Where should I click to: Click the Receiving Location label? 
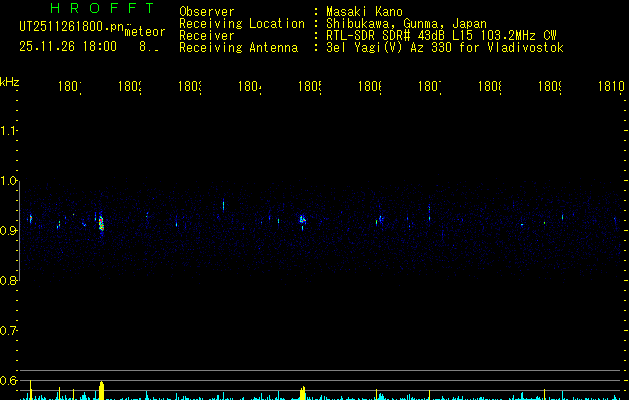point(242,23)
